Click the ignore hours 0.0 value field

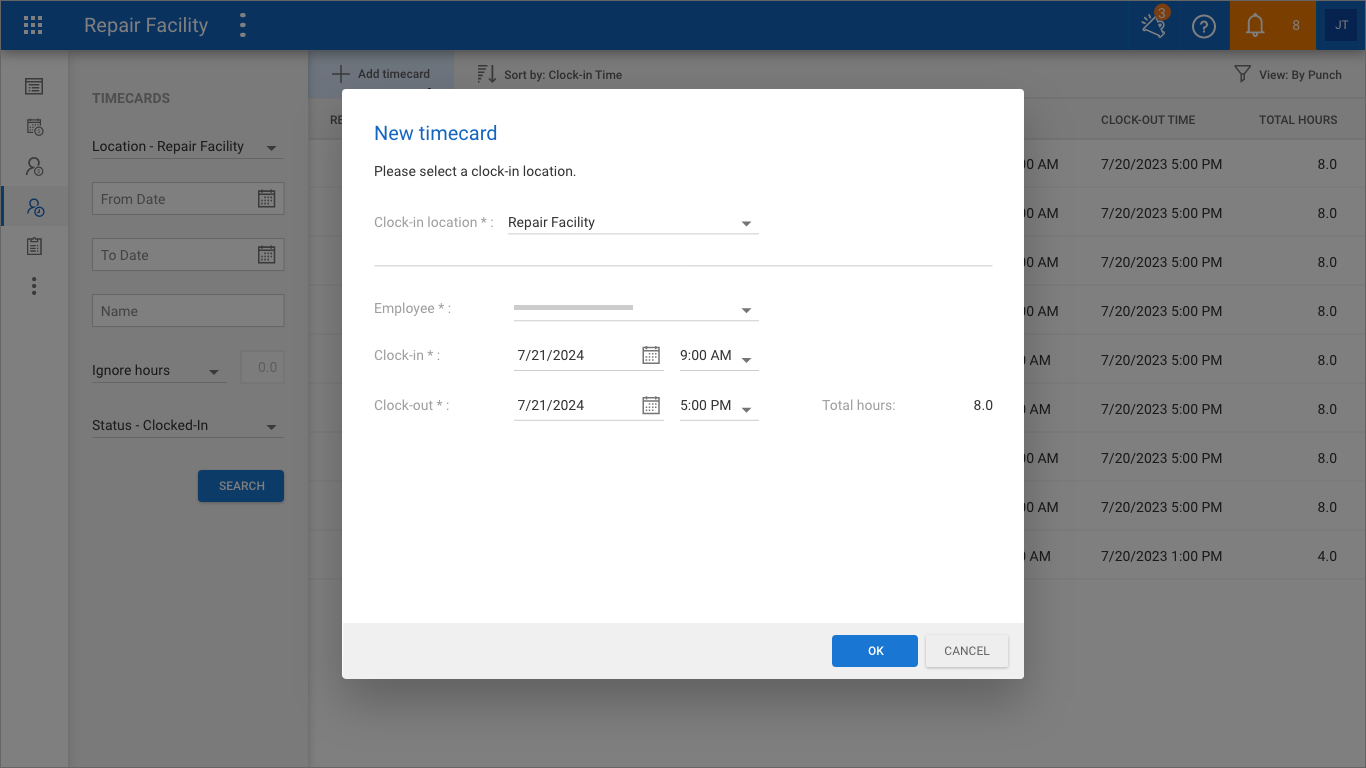click(x=262, y=367)
